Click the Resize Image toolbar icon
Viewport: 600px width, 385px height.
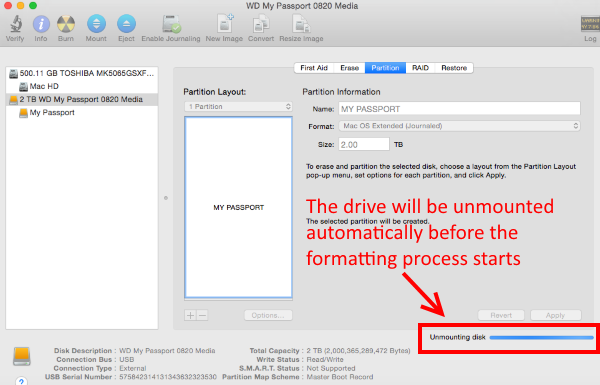tap(301, 24)
